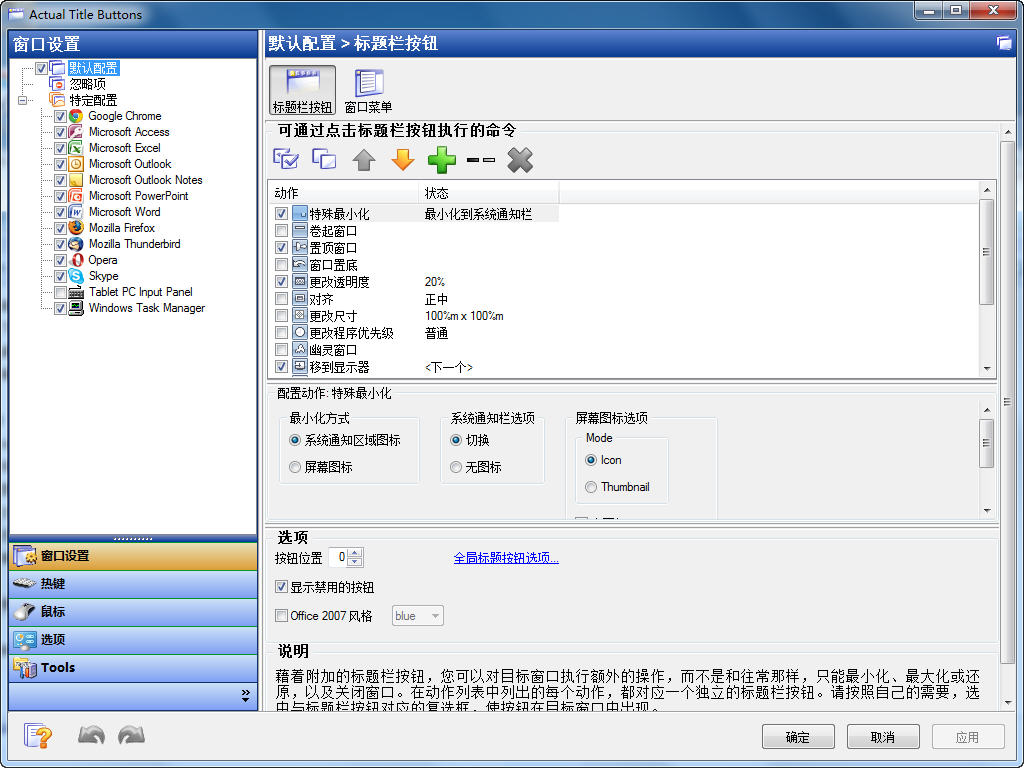Enable the 卷起窗口 action checkbox
Image resolution: width=1024 pixels, height=768 pixels.
tap(283, 229)
